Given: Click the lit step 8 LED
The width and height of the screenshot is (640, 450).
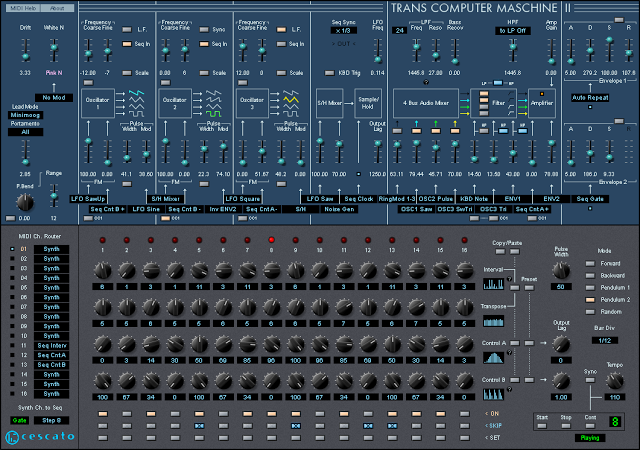Looking at the screenshot, I should [271, 240].
